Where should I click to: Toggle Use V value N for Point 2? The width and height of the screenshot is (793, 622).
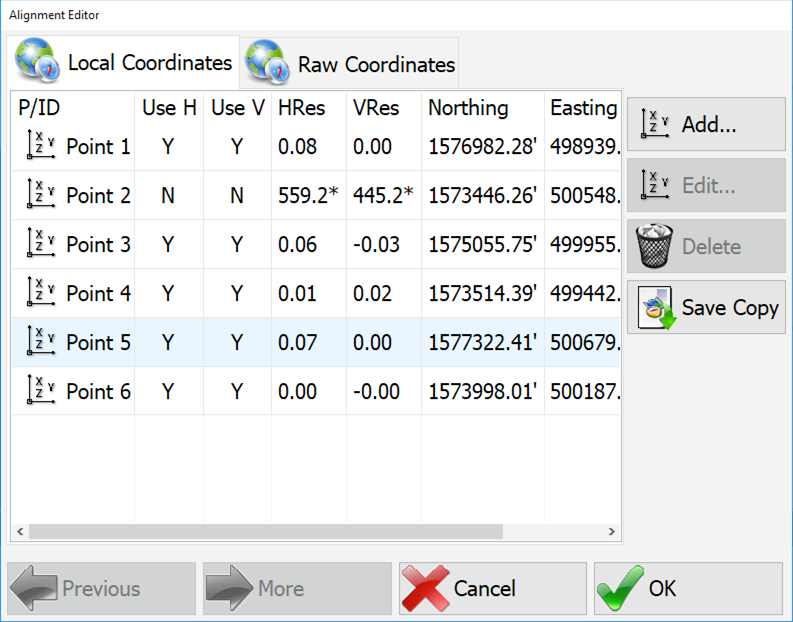click(x=237, y=196)
